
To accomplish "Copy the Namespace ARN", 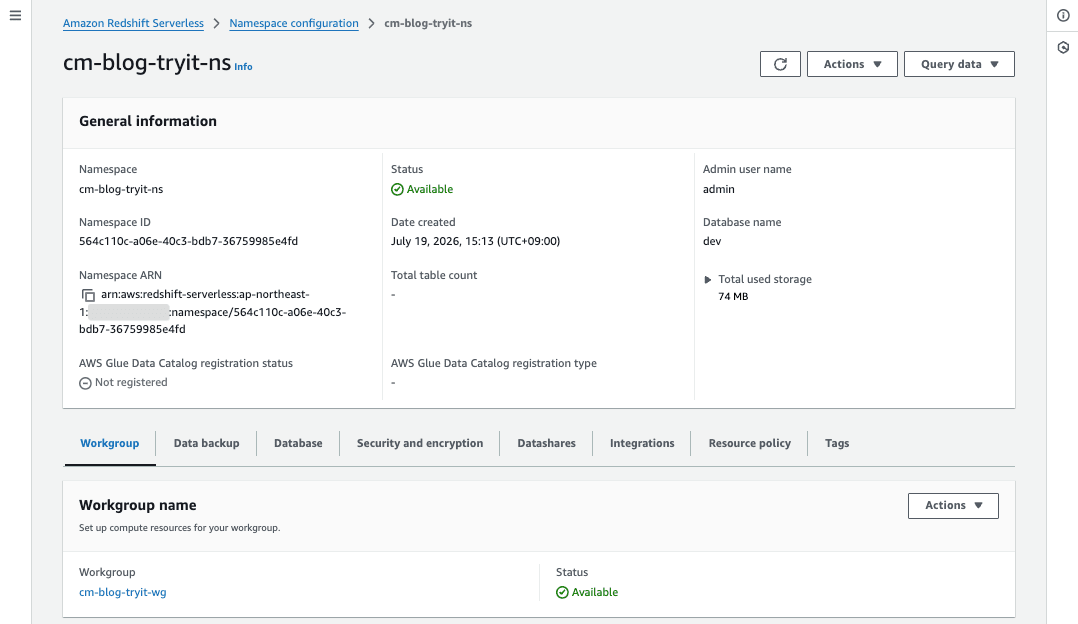I will tap(88, 295).
